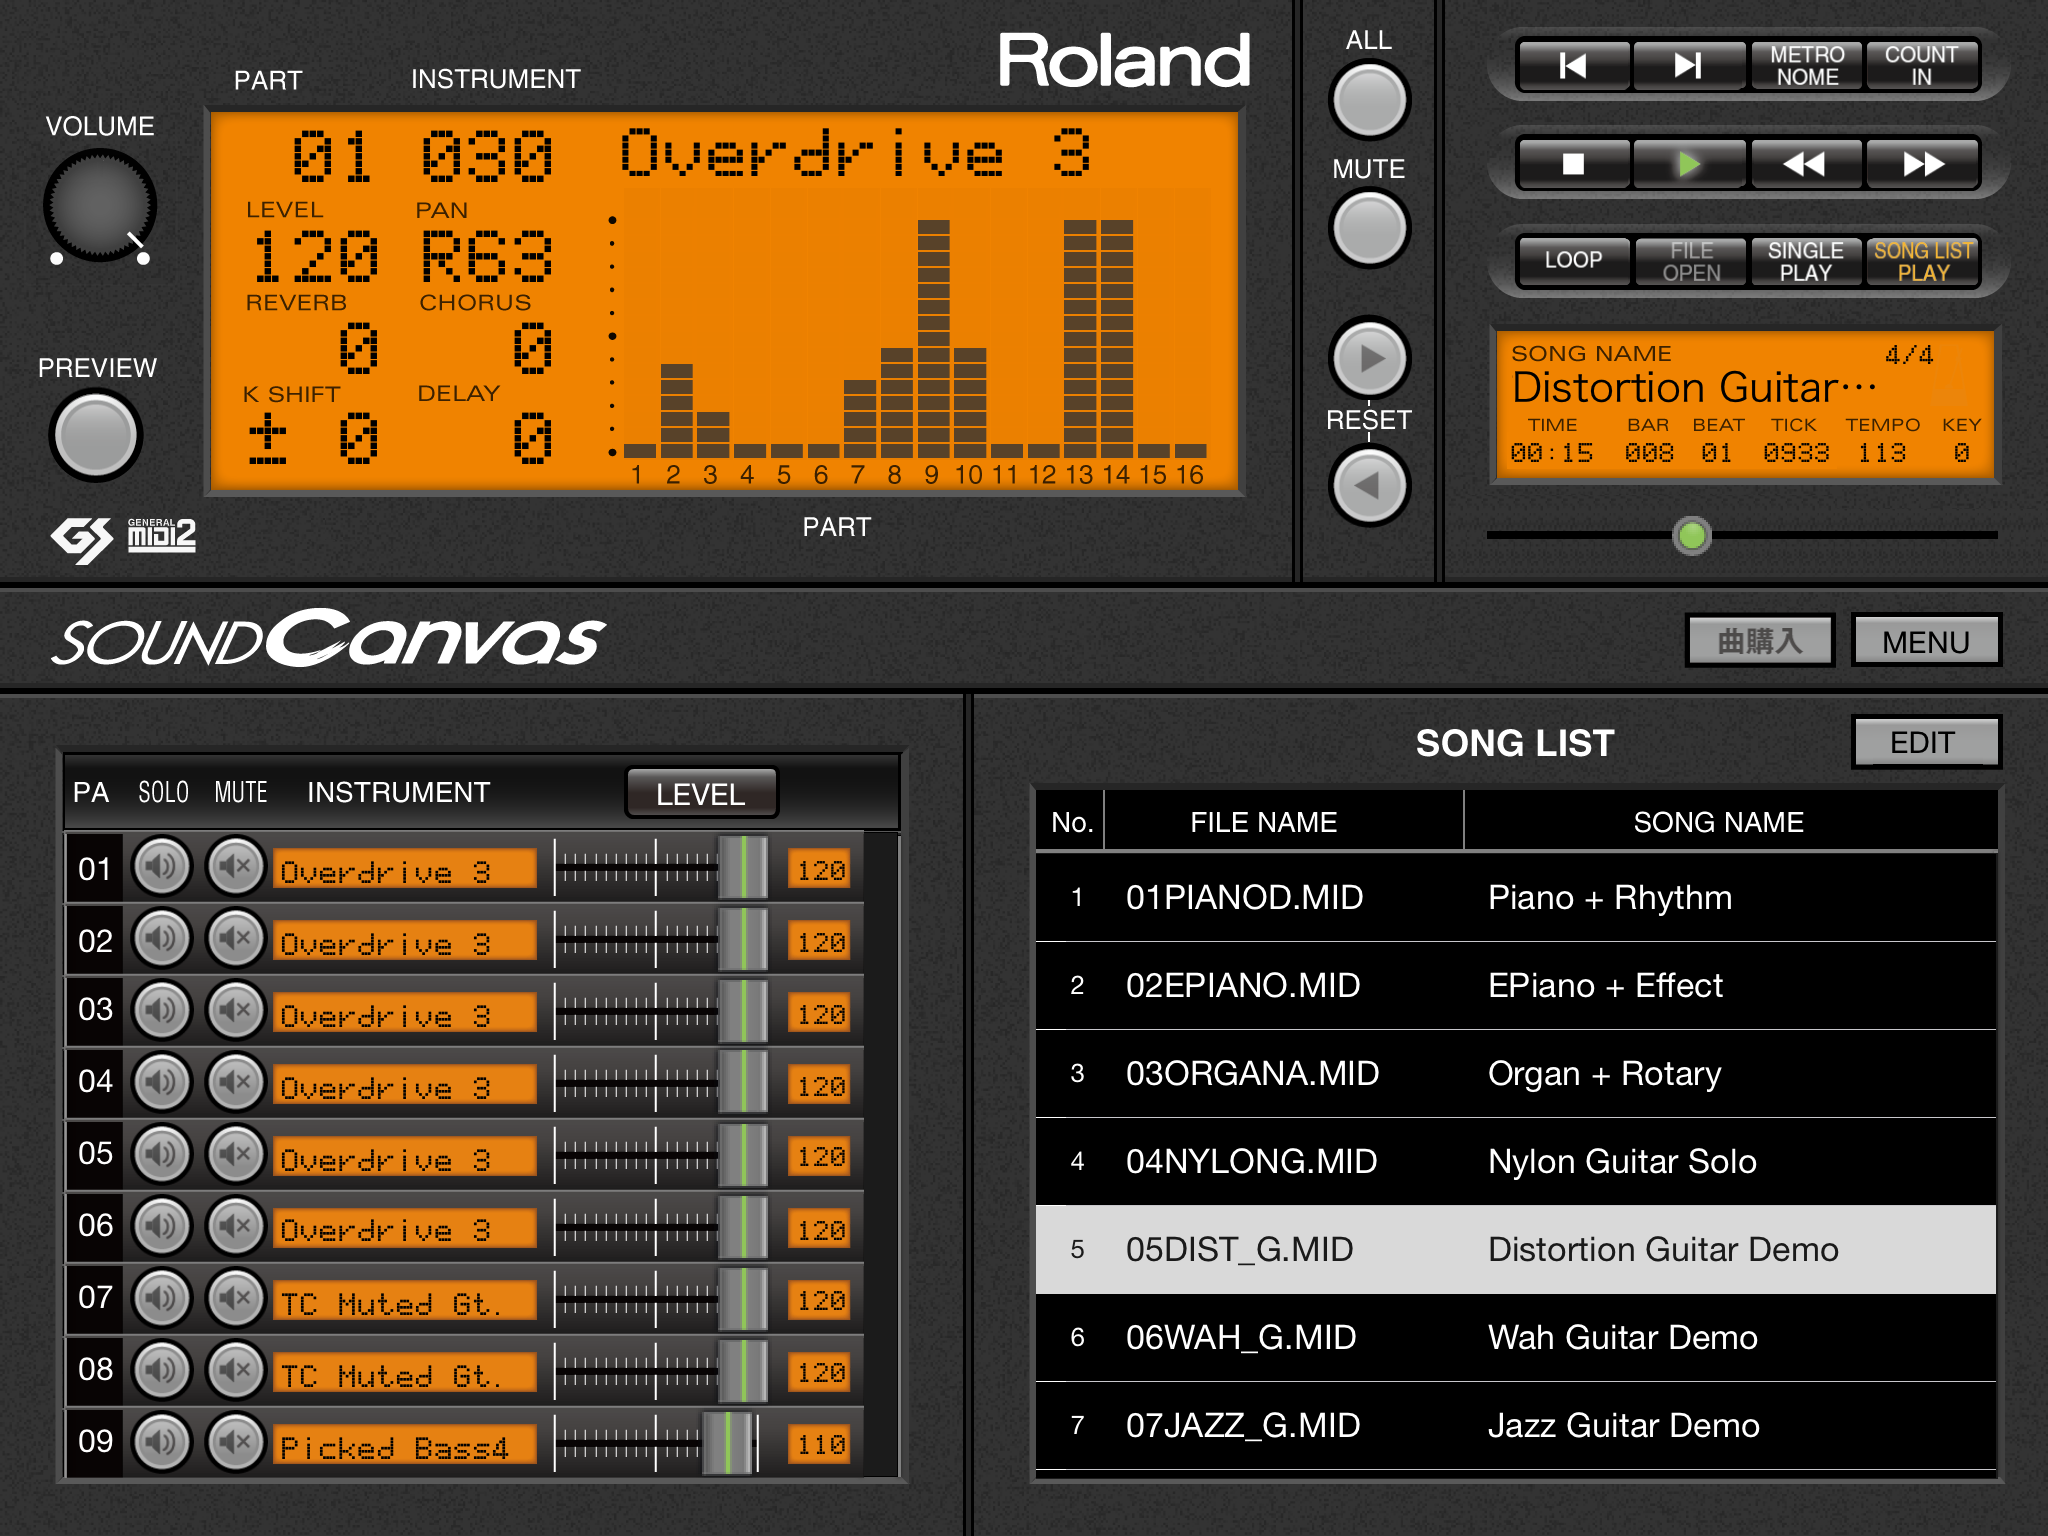Mute part 03
This screenshot has width=2048, height=1536.
(x=236, y=1011)
